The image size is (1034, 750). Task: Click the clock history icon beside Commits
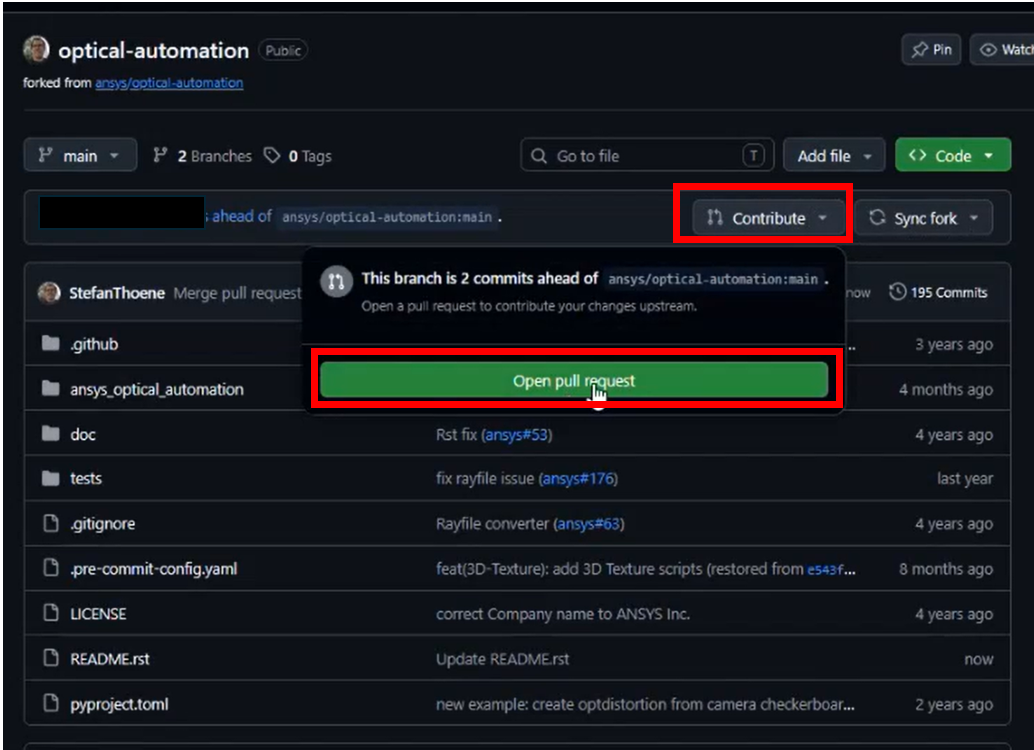click(x=897, y=292)
